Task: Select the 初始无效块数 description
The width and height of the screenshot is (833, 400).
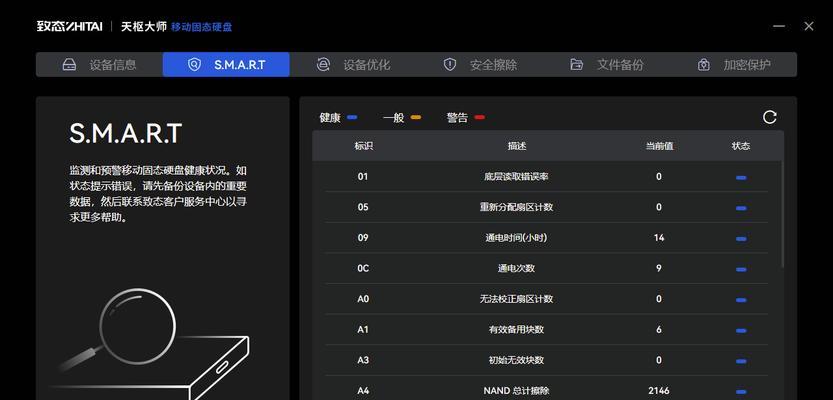Action: (516, 360)
